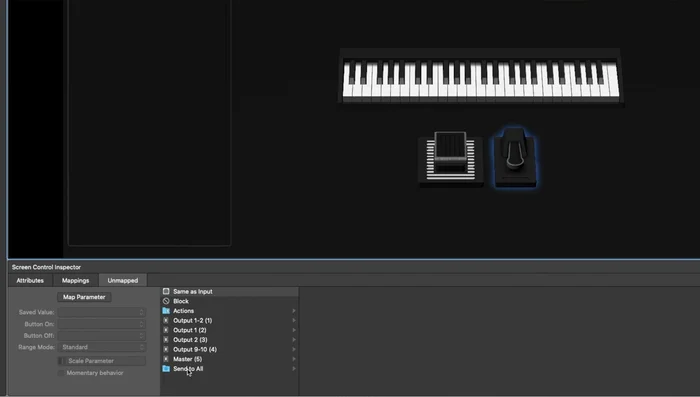Expand the Output 1 (2) submenu arrow
Screen dimensions: 700x397
(294, 330)
